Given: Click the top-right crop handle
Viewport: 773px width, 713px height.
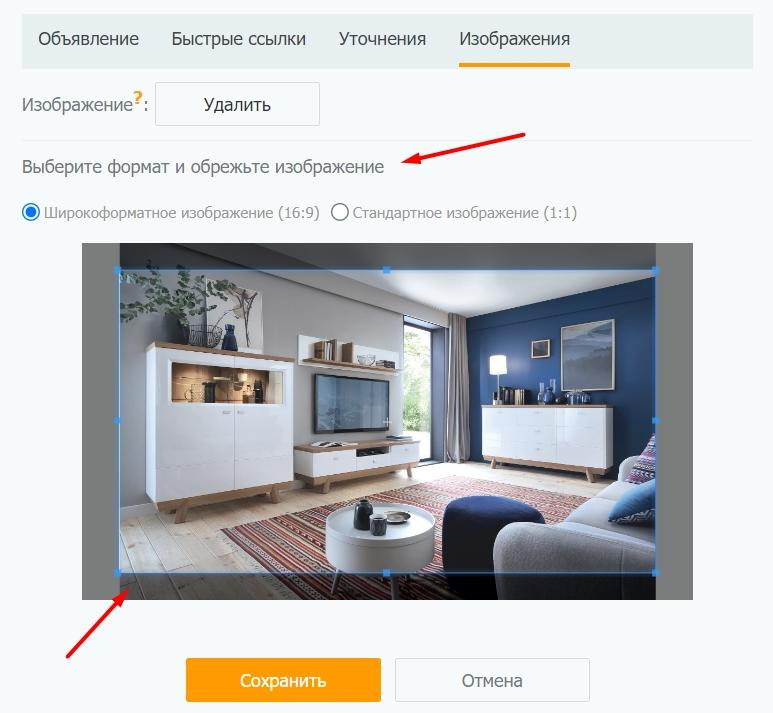Looking at the screenshot, I should point(655,270).
